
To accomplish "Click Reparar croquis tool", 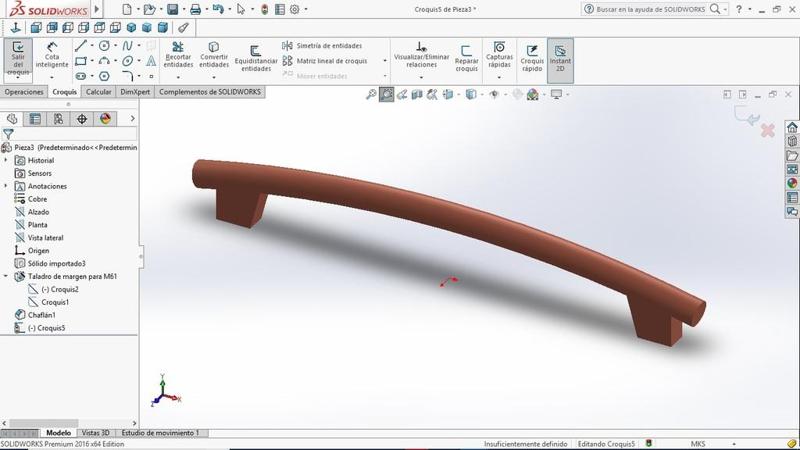I will point(466,59).
